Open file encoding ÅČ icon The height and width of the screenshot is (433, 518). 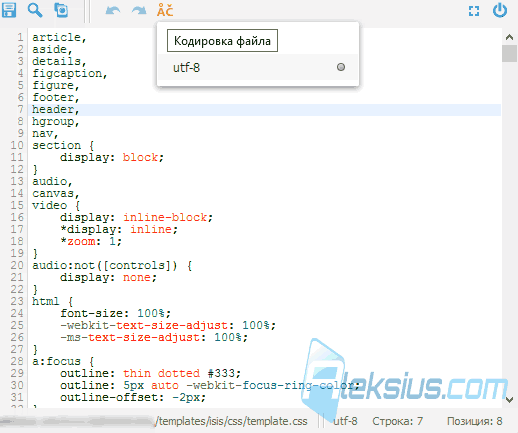coord(165,10)
